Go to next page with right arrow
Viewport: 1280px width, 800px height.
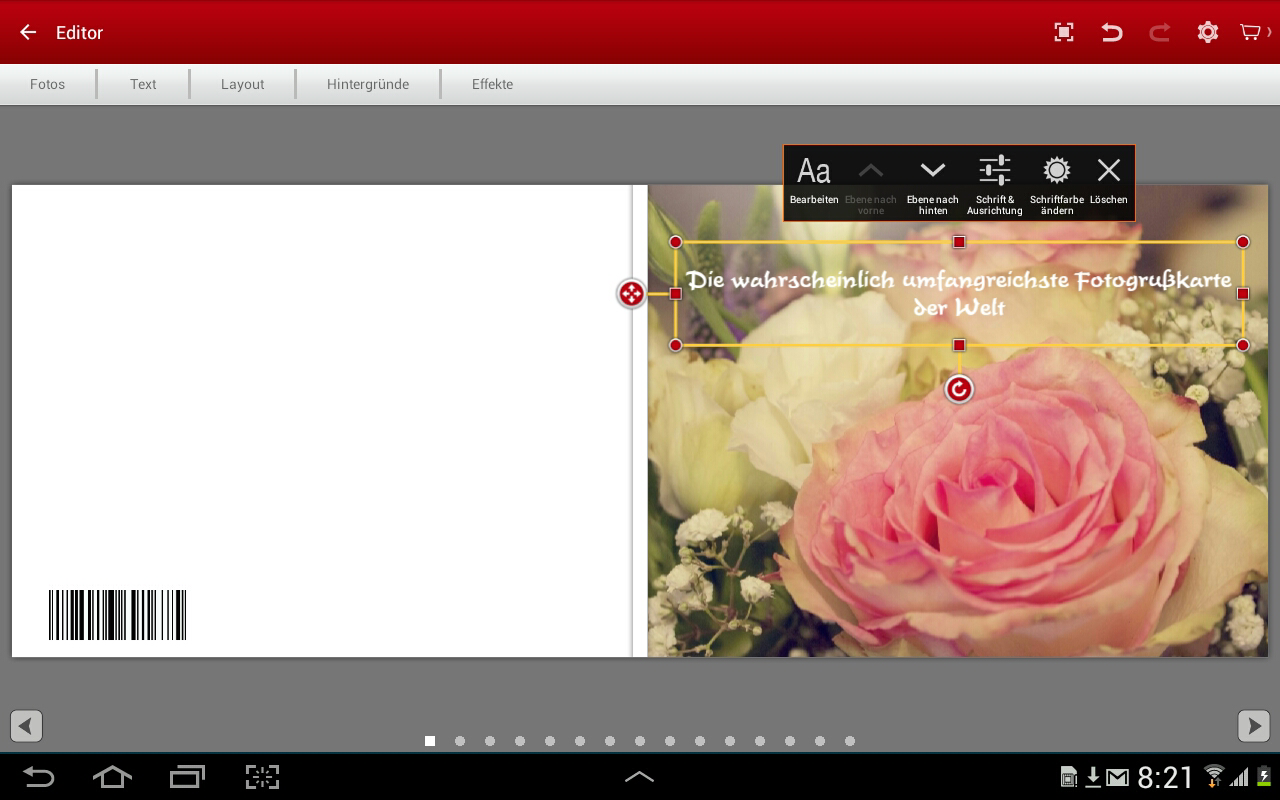(1253, 726)
